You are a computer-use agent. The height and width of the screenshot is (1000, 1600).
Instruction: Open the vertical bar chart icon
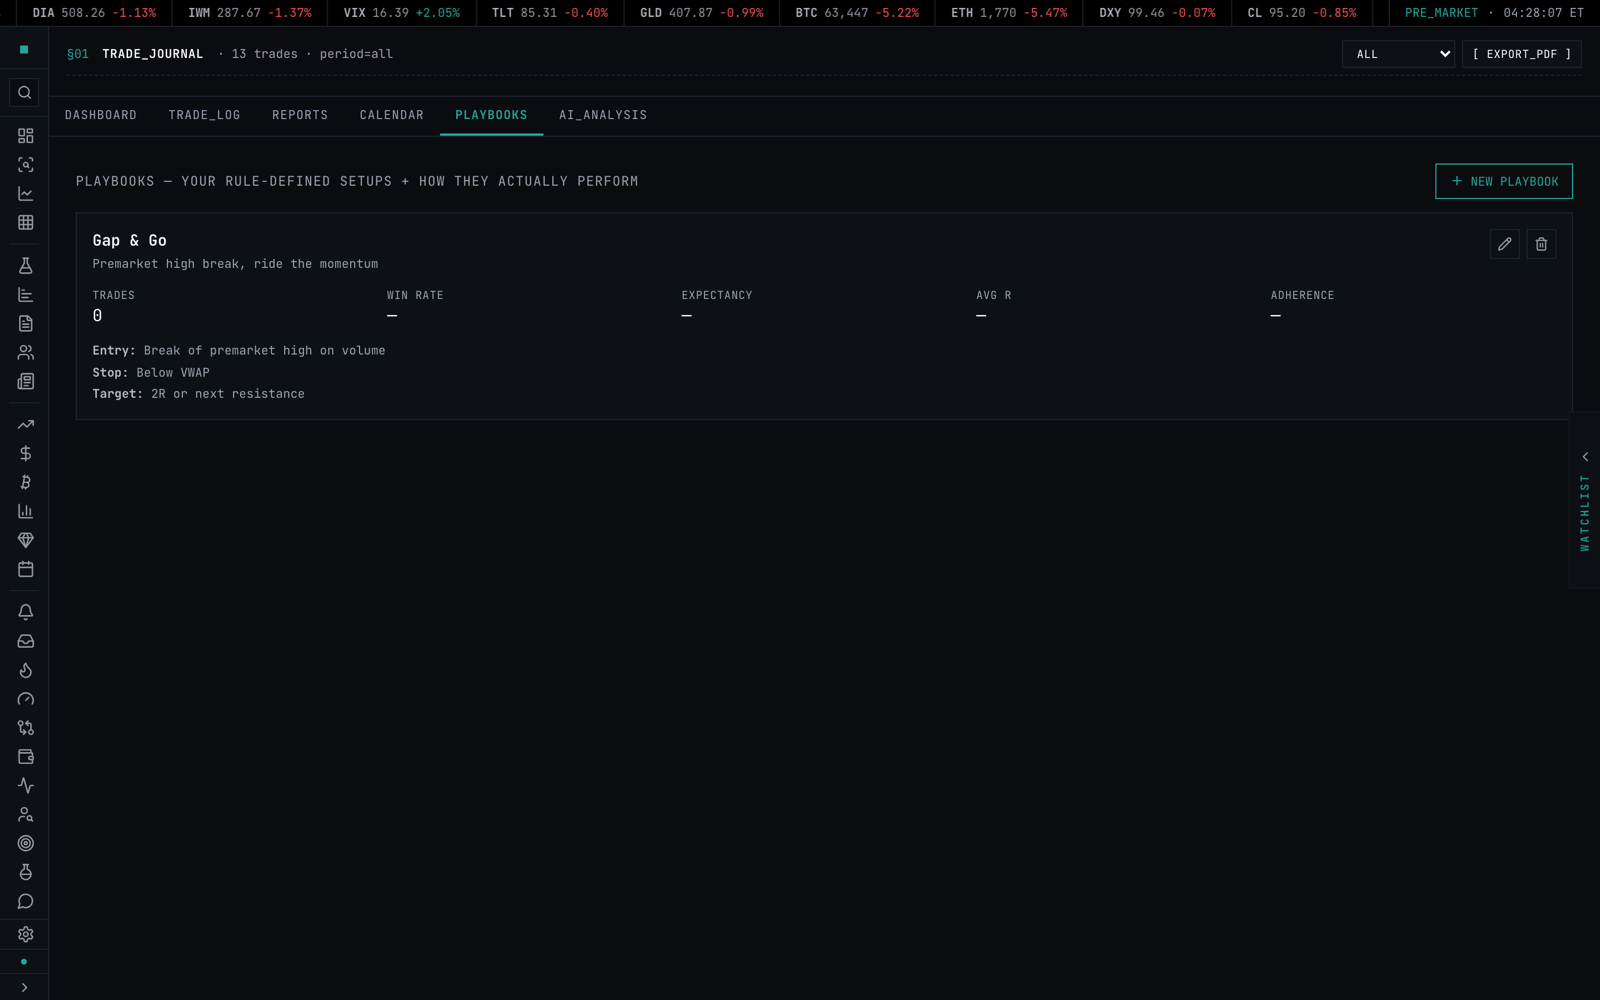pyautogui.click(x=25, y=511)
